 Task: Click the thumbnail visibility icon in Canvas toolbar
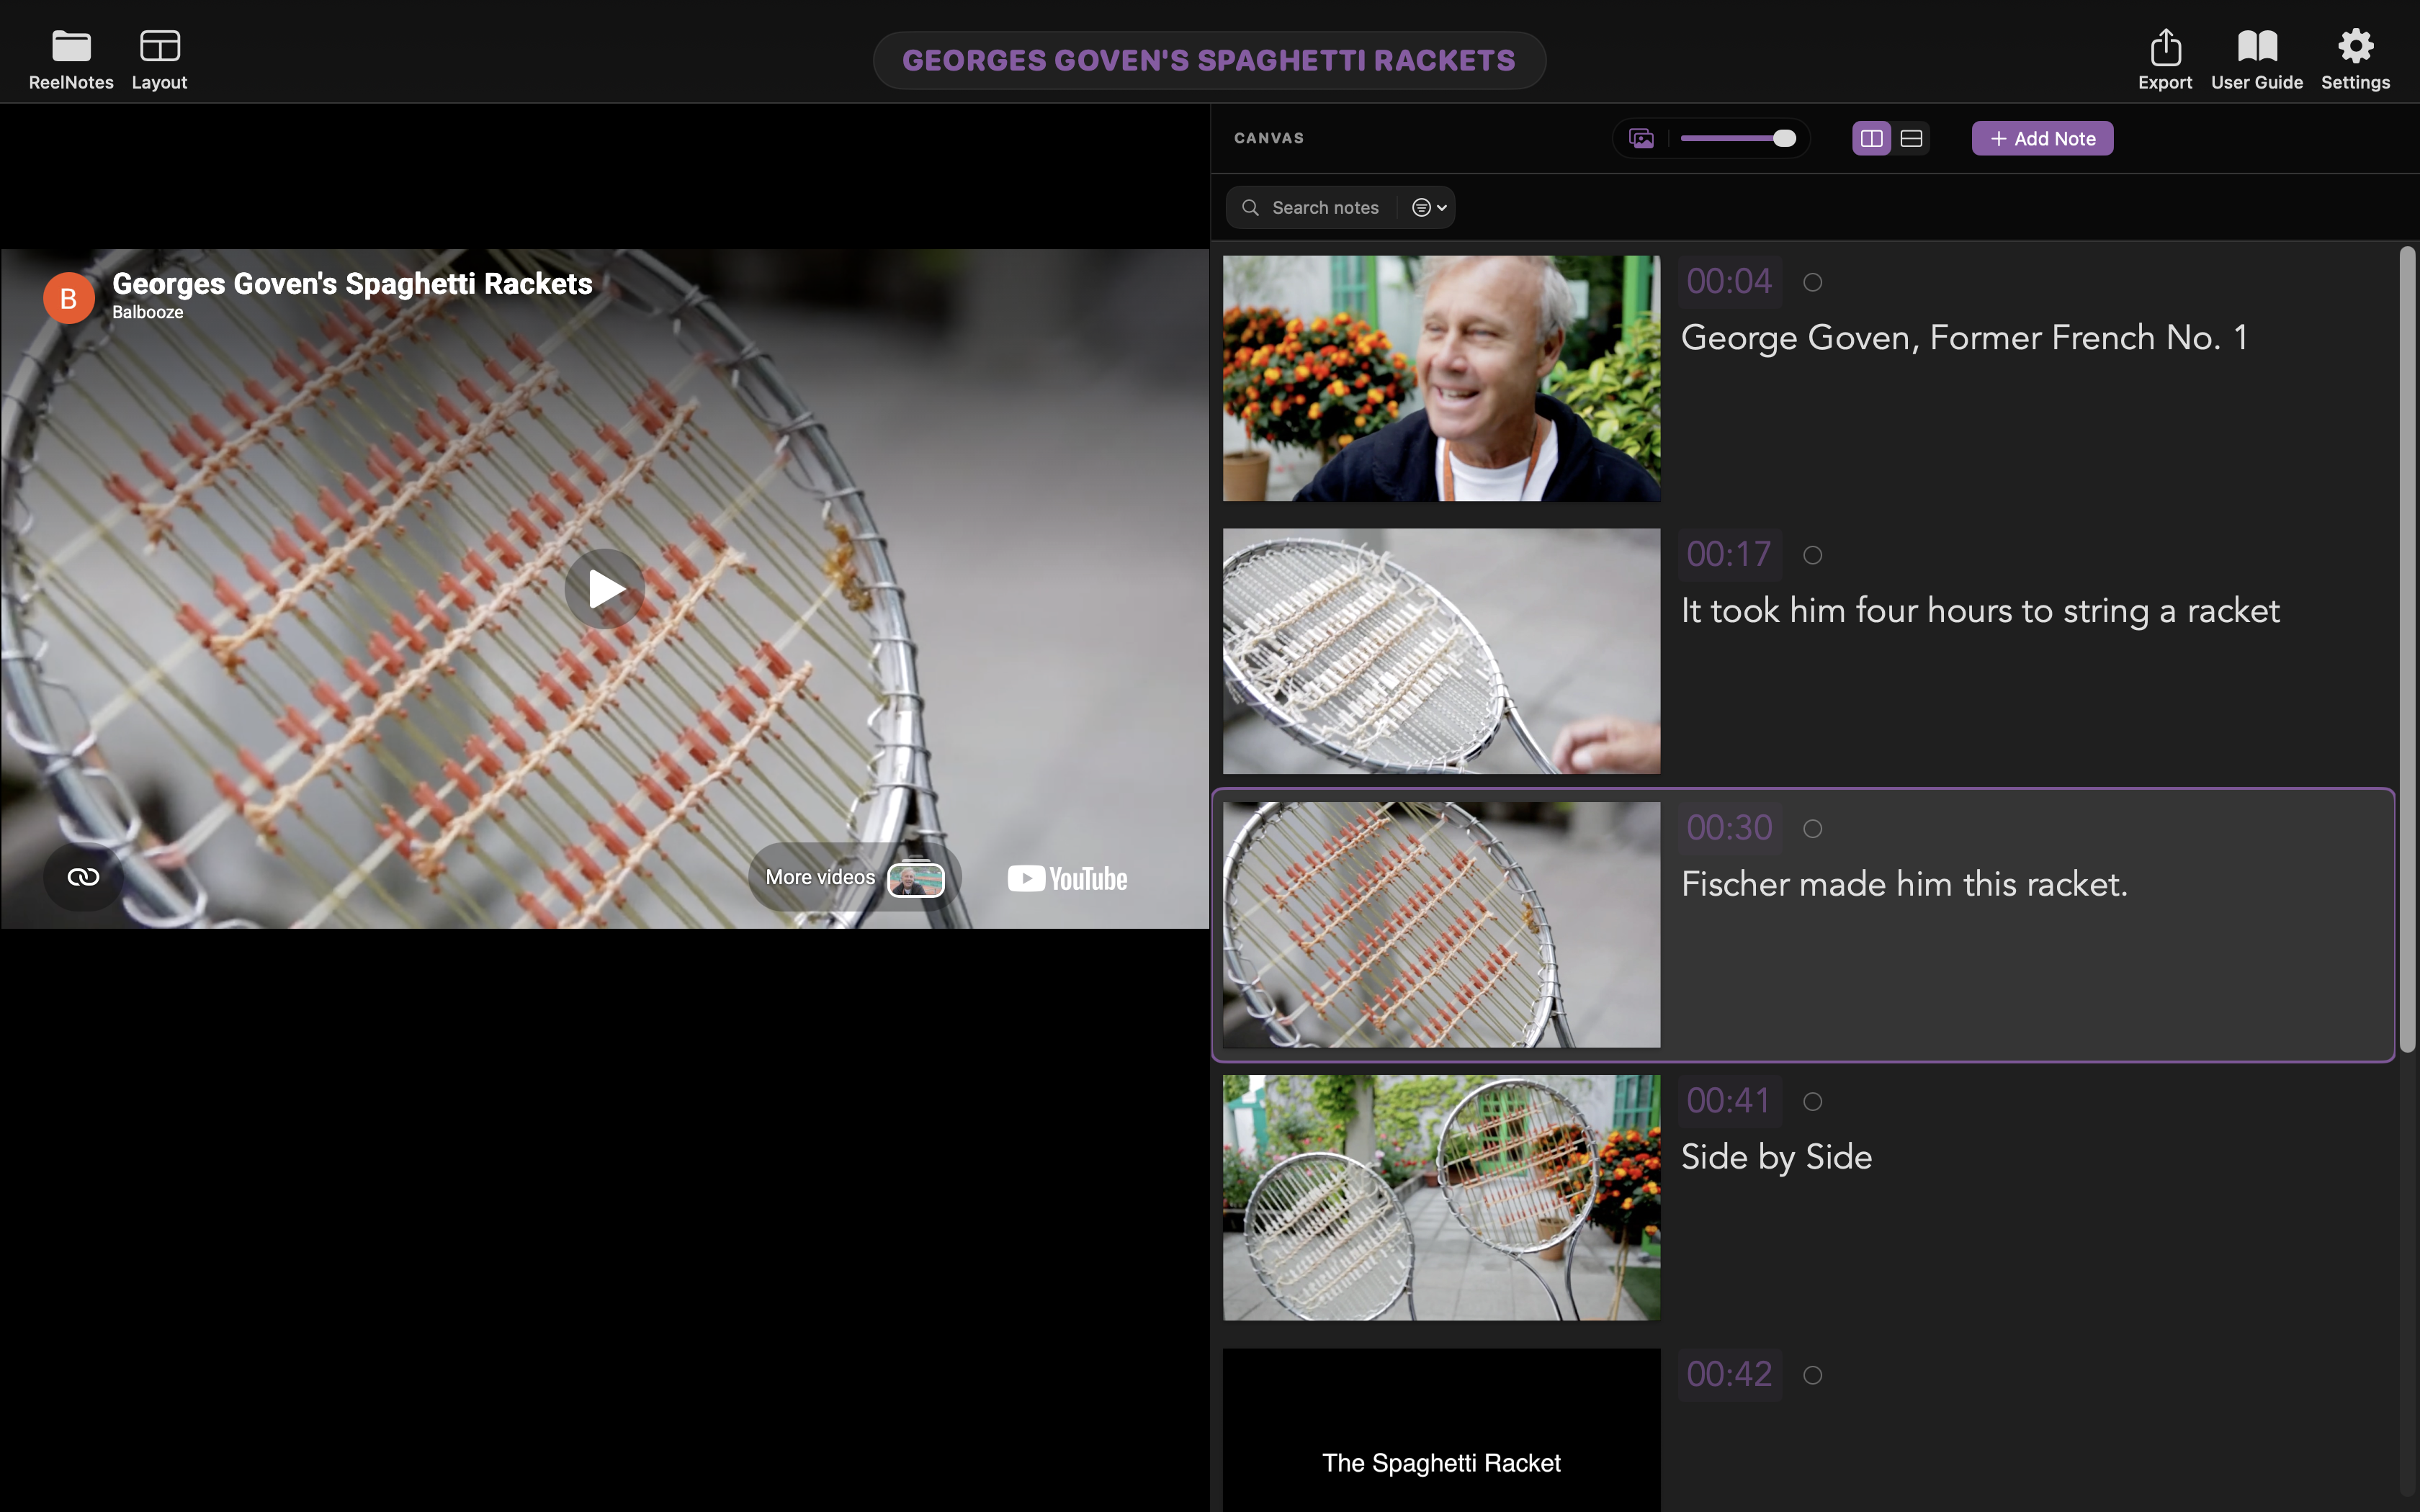click(1641, 138)
